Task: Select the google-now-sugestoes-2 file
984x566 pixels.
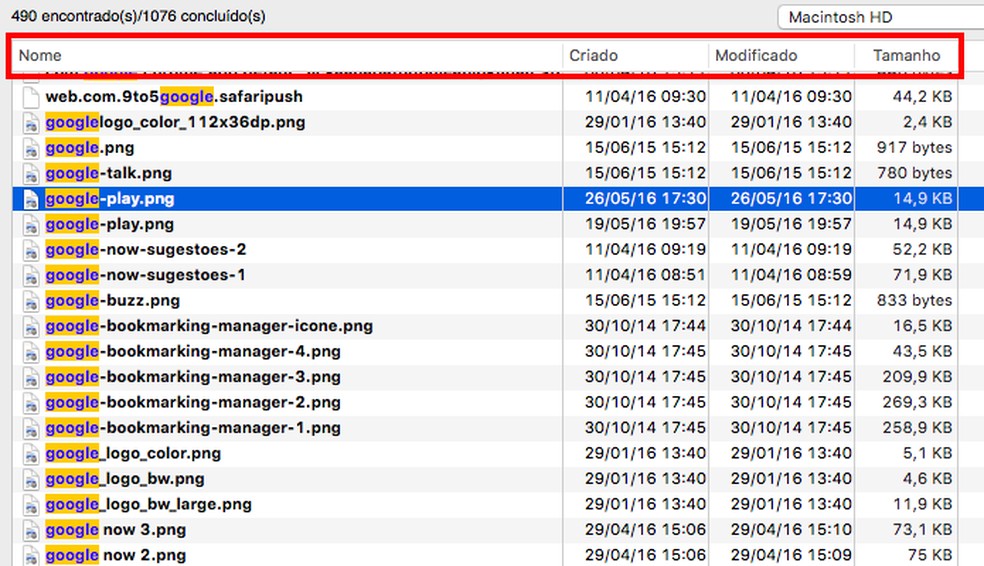Action: coord(146,249)
